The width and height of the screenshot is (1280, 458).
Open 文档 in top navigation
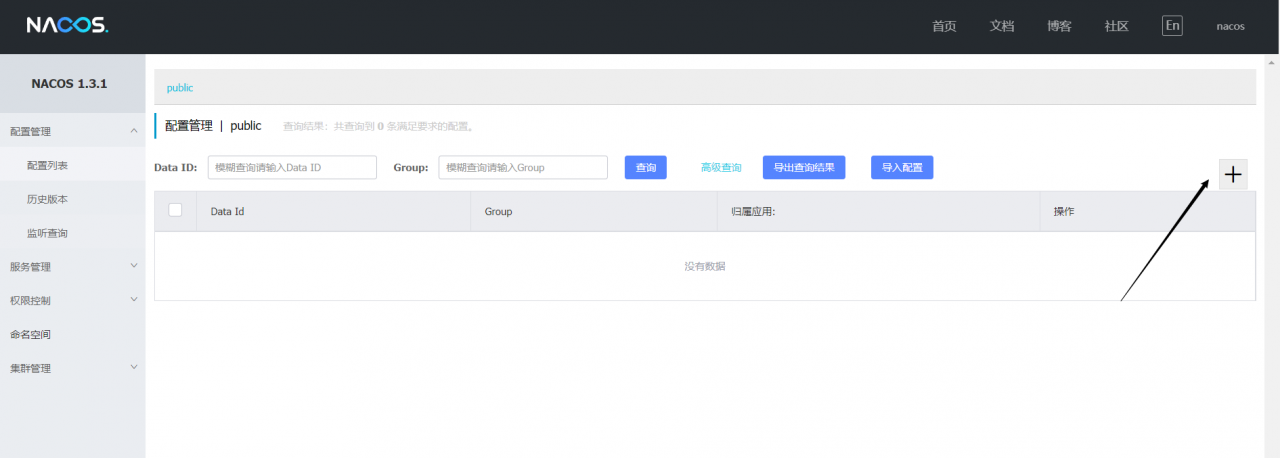(1002, 26)
